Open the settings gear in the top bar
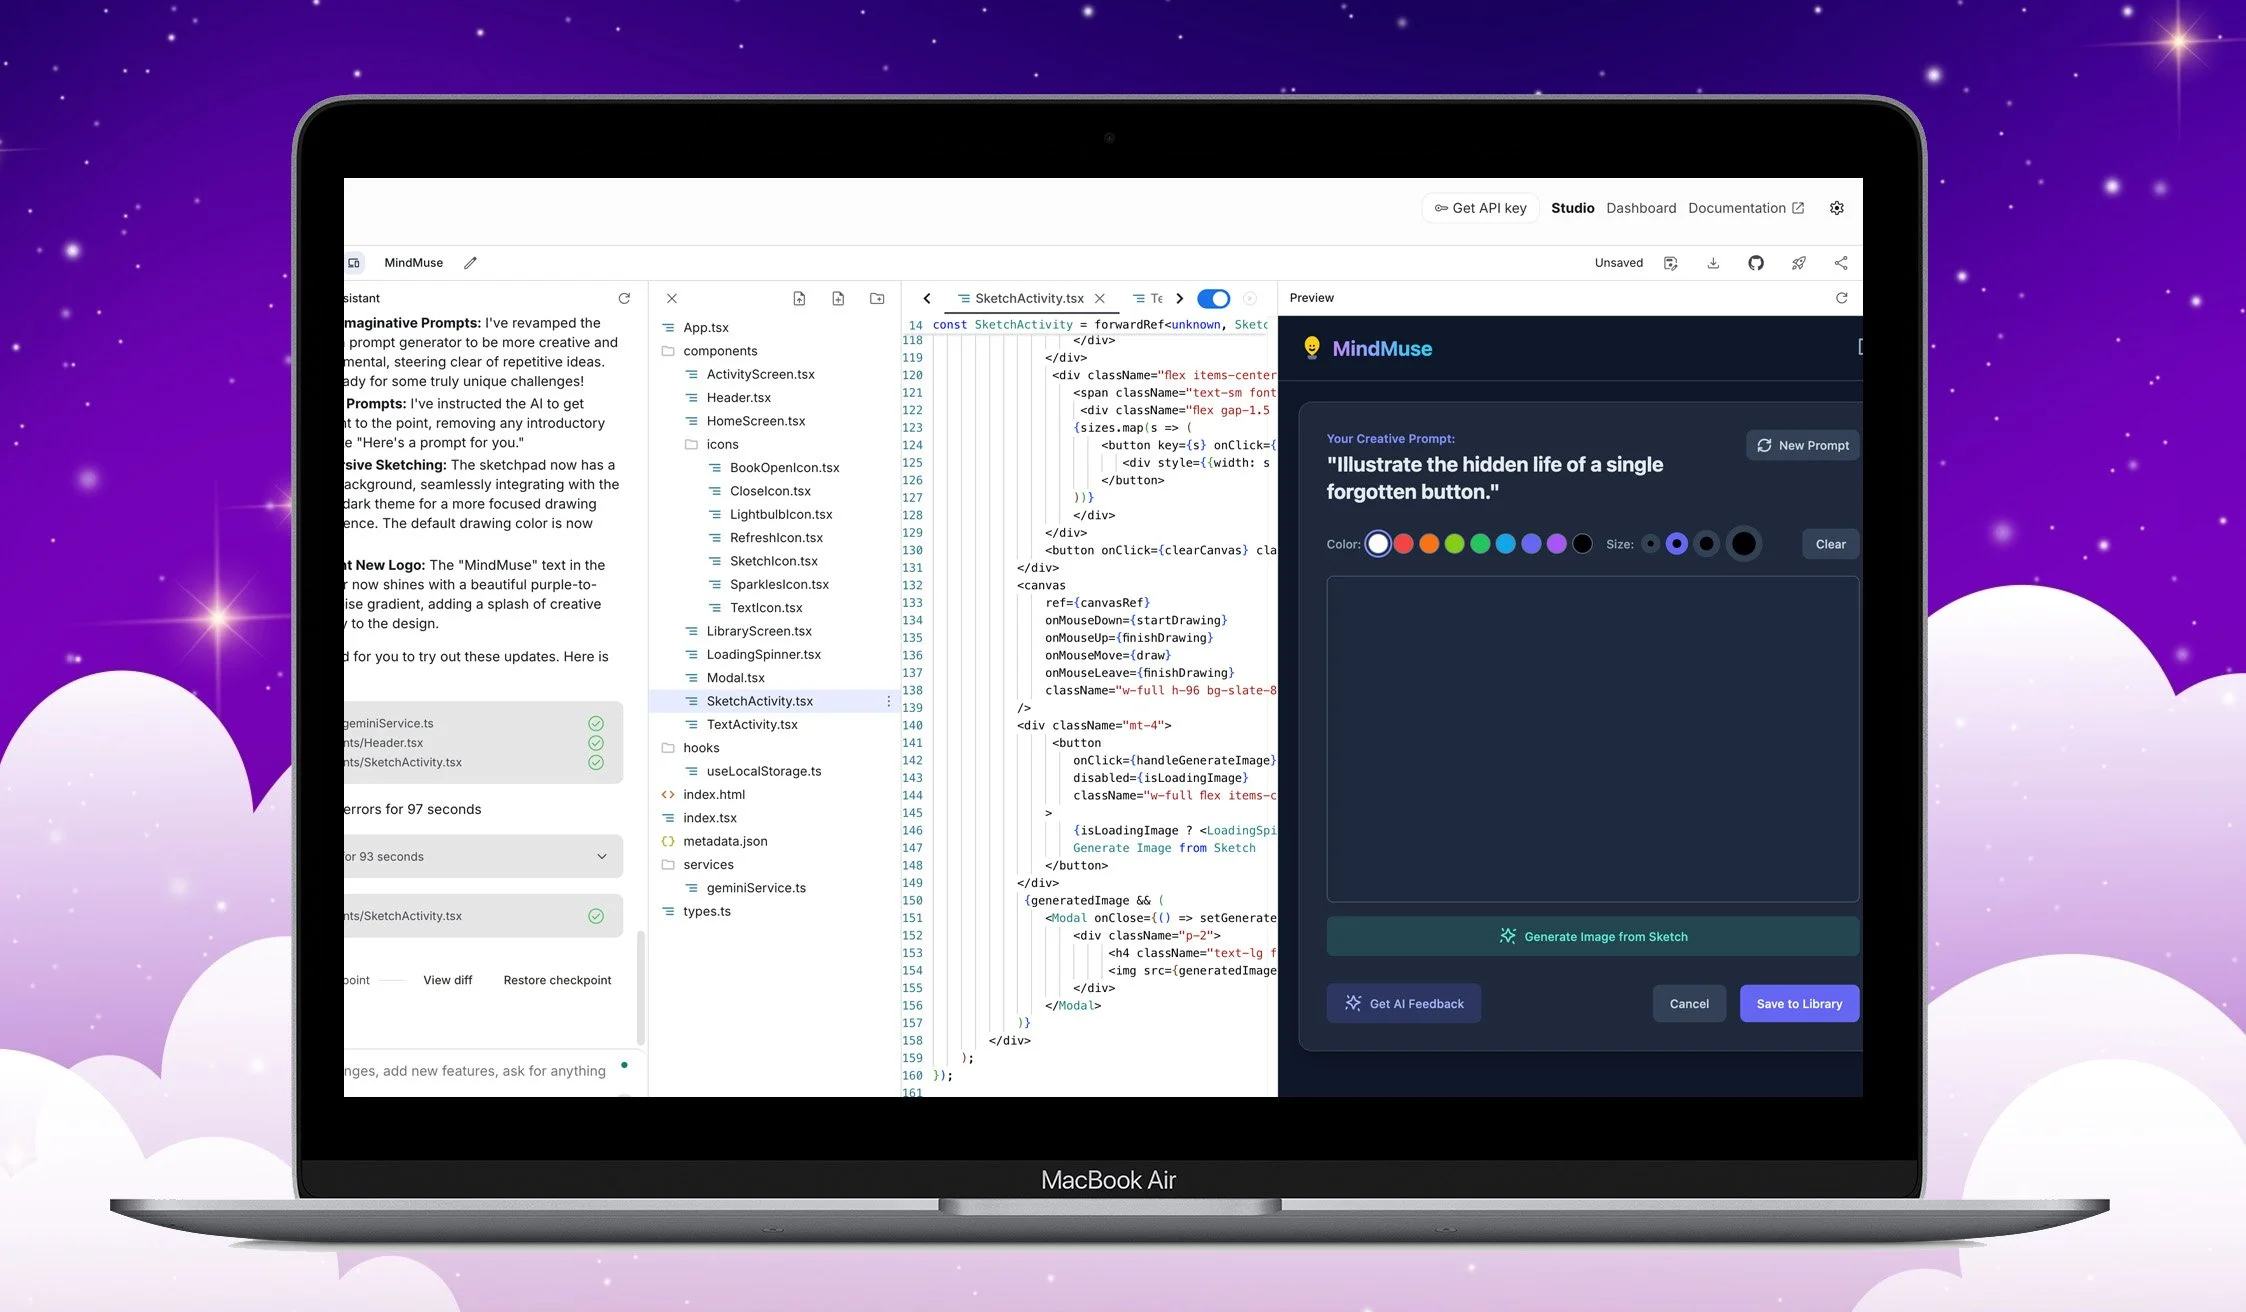The image size is (2246, 1312). [1836, 208]
